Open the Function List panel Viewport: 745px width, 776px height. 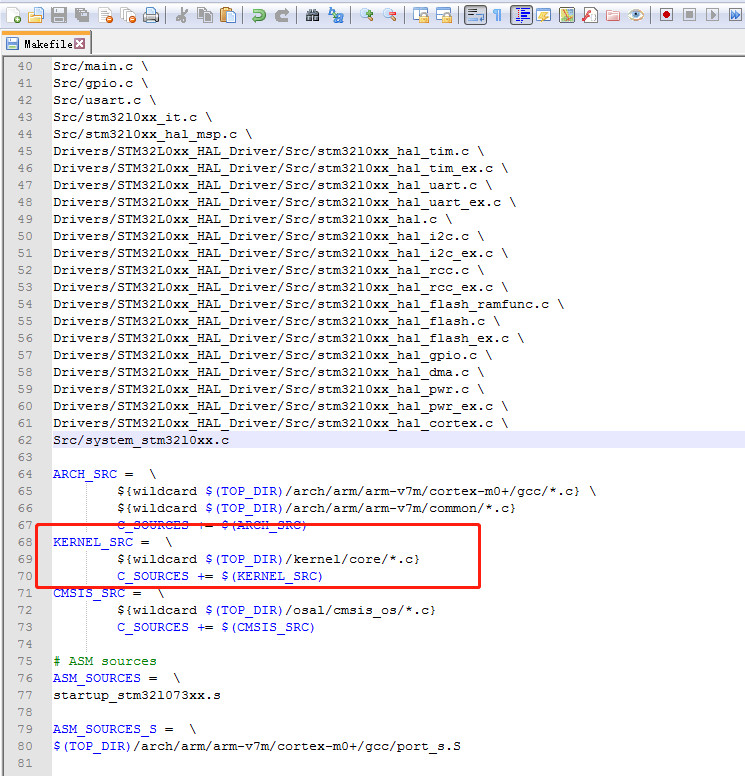pyautogui.click(x=589, y=15)
